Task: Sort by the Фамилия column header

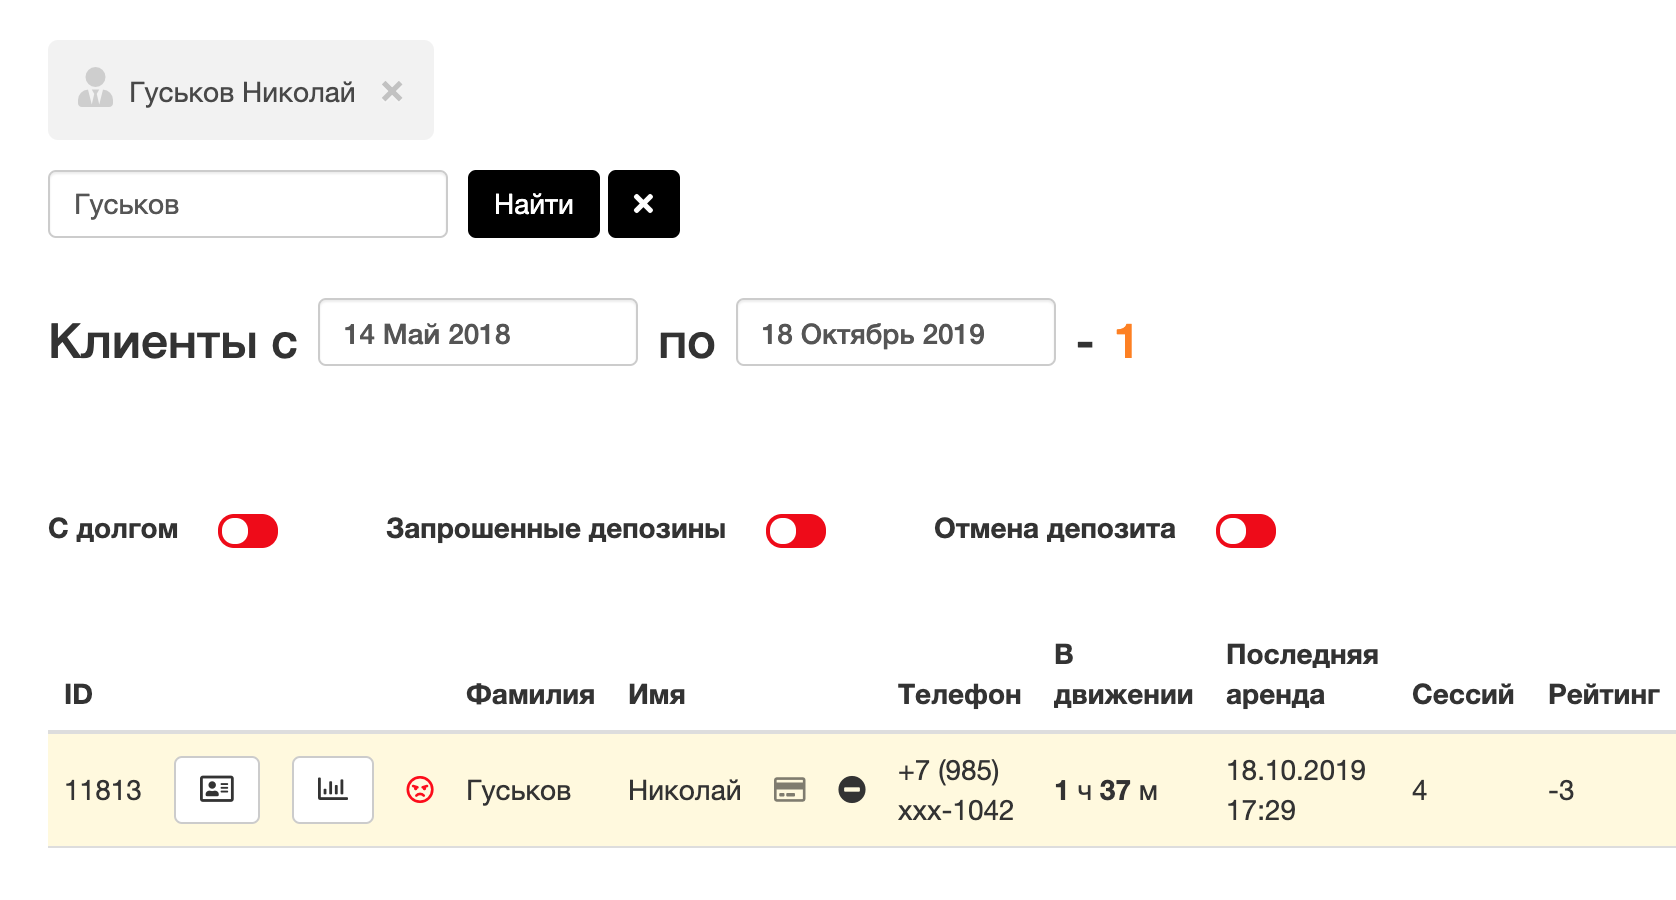Action: click(x=530, y=694)
